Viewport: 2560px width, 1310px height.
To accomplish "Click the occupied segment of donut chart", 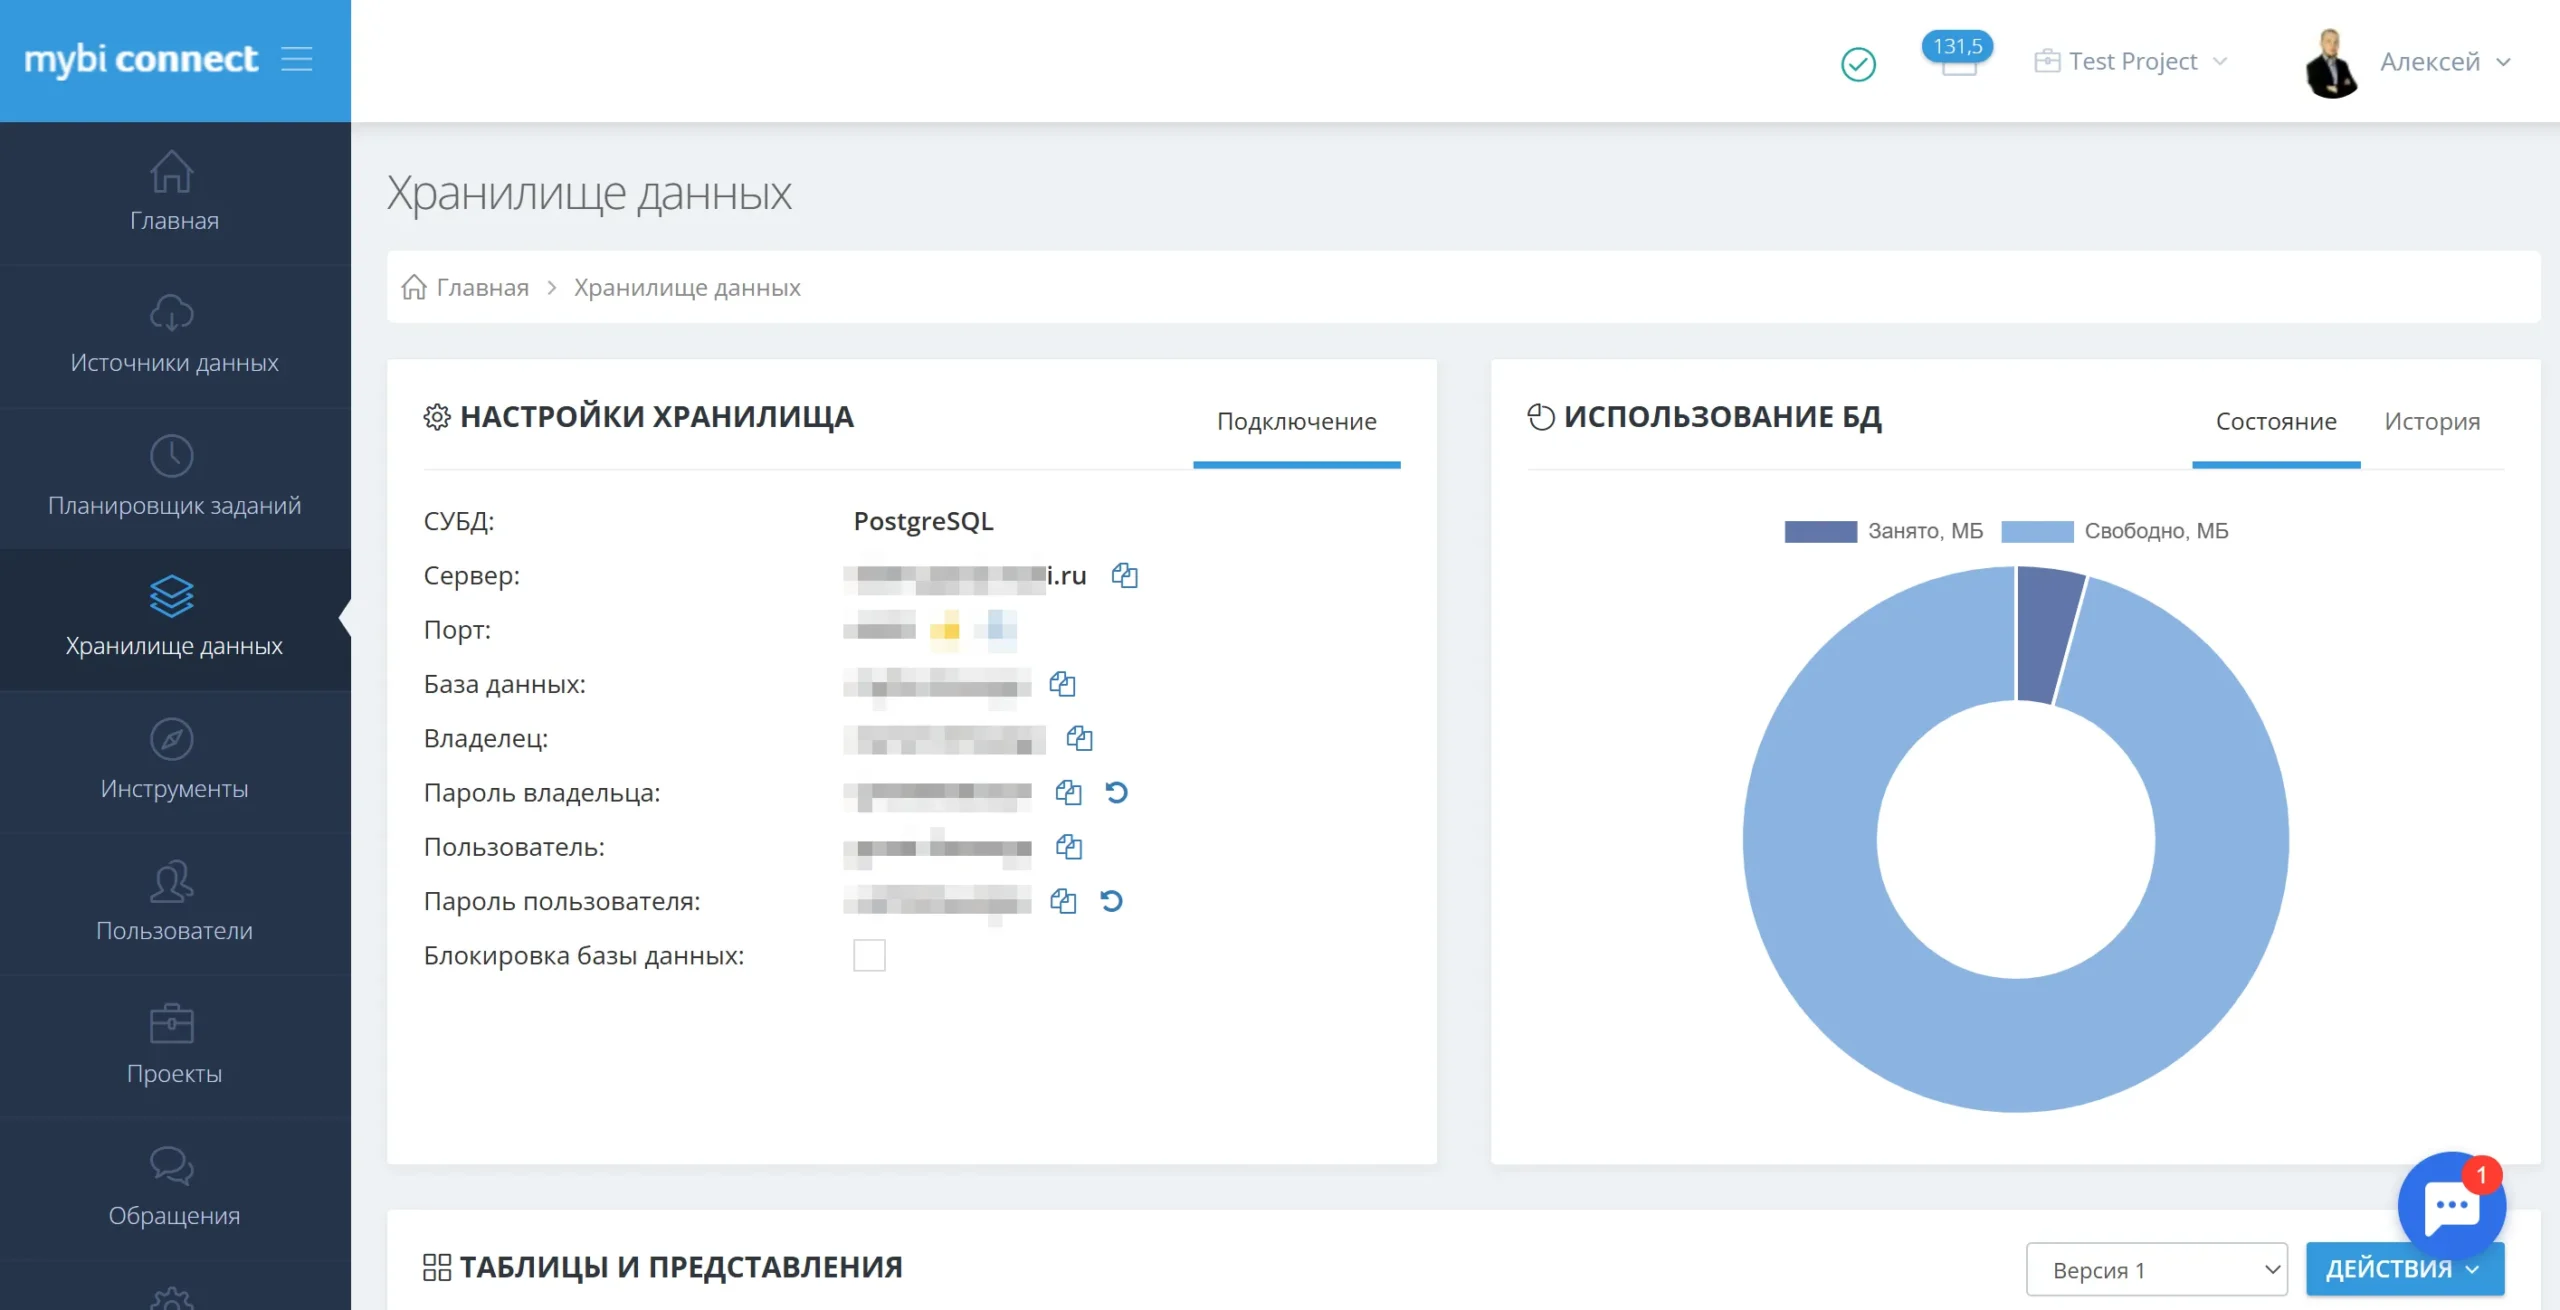I will pos(2044,635).
